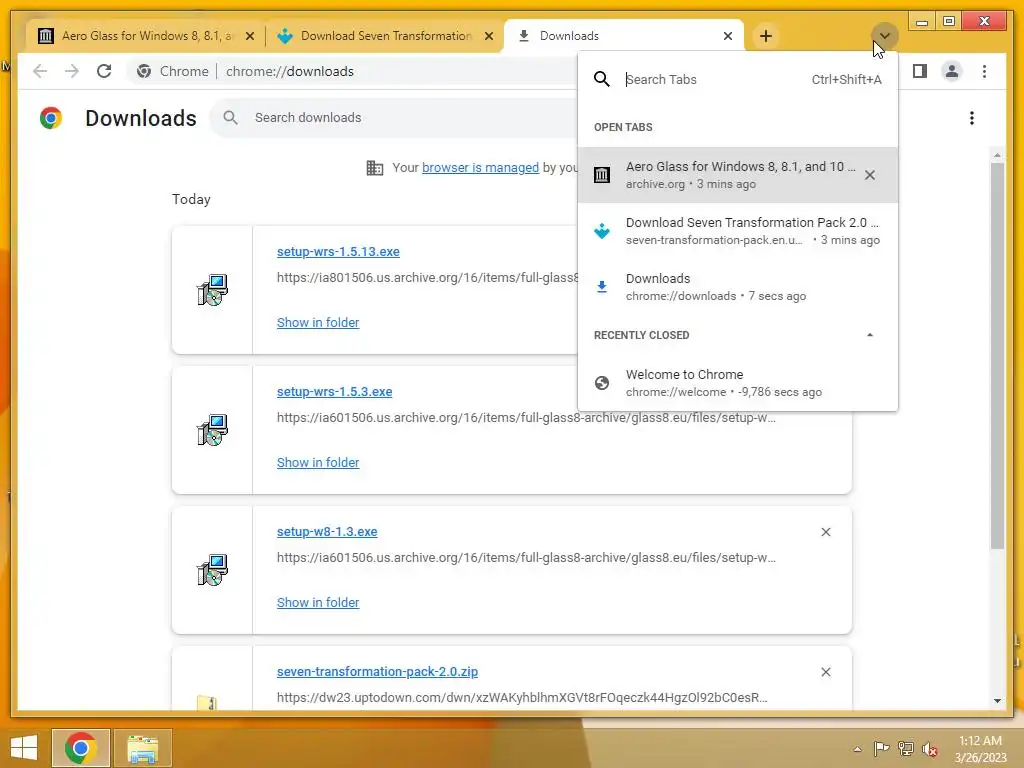The image size is (1024, 768).
Task: Open the Windows Start button
Action: click(24, 748)
